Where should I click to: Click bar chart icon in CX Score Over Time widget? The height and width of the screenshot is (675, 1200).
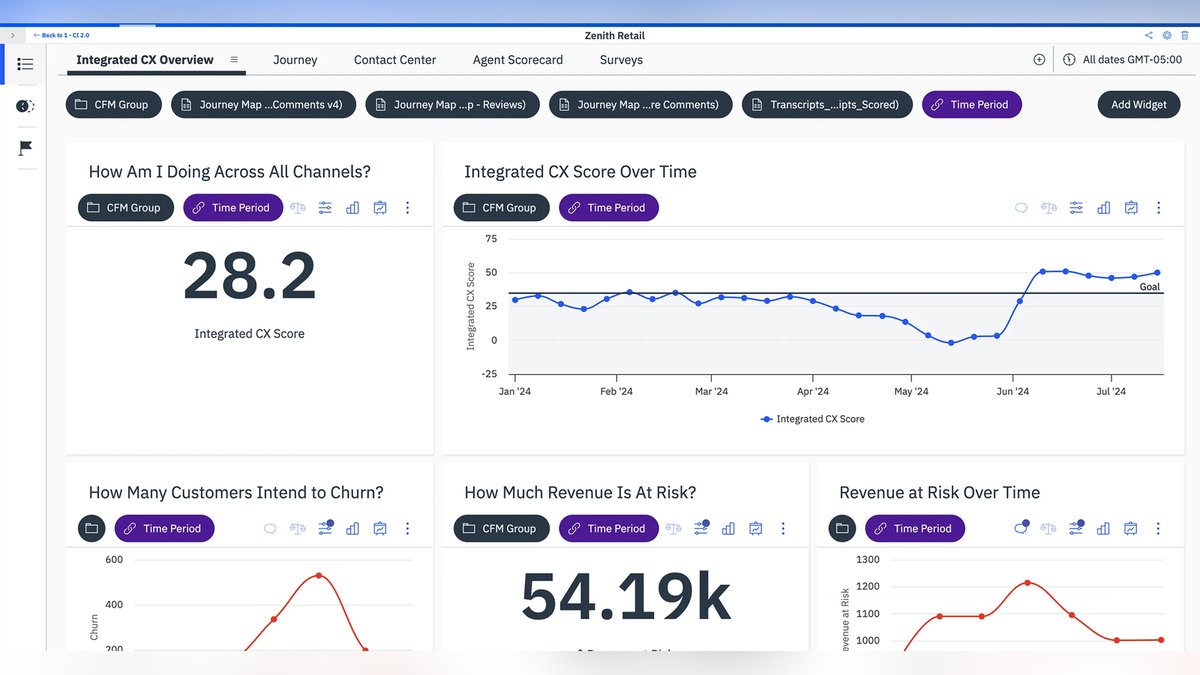[x=1103, y=208]
